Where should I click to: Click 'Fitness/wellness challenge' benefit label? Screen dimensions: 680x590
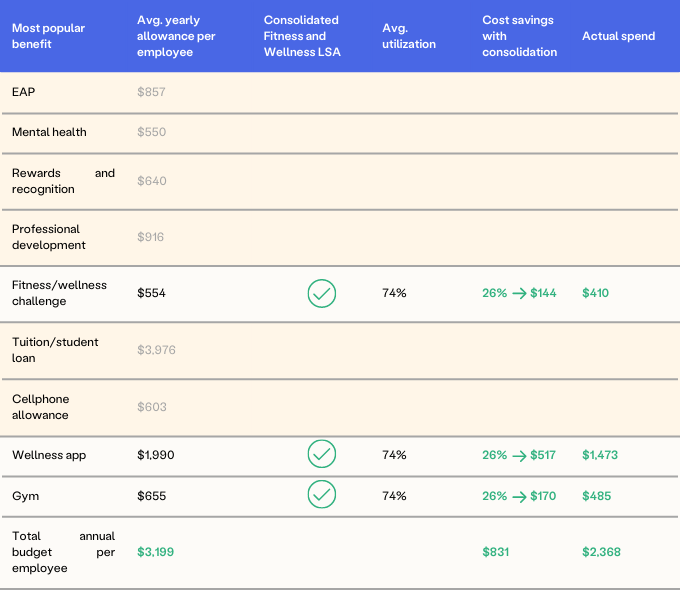[59, 293]
